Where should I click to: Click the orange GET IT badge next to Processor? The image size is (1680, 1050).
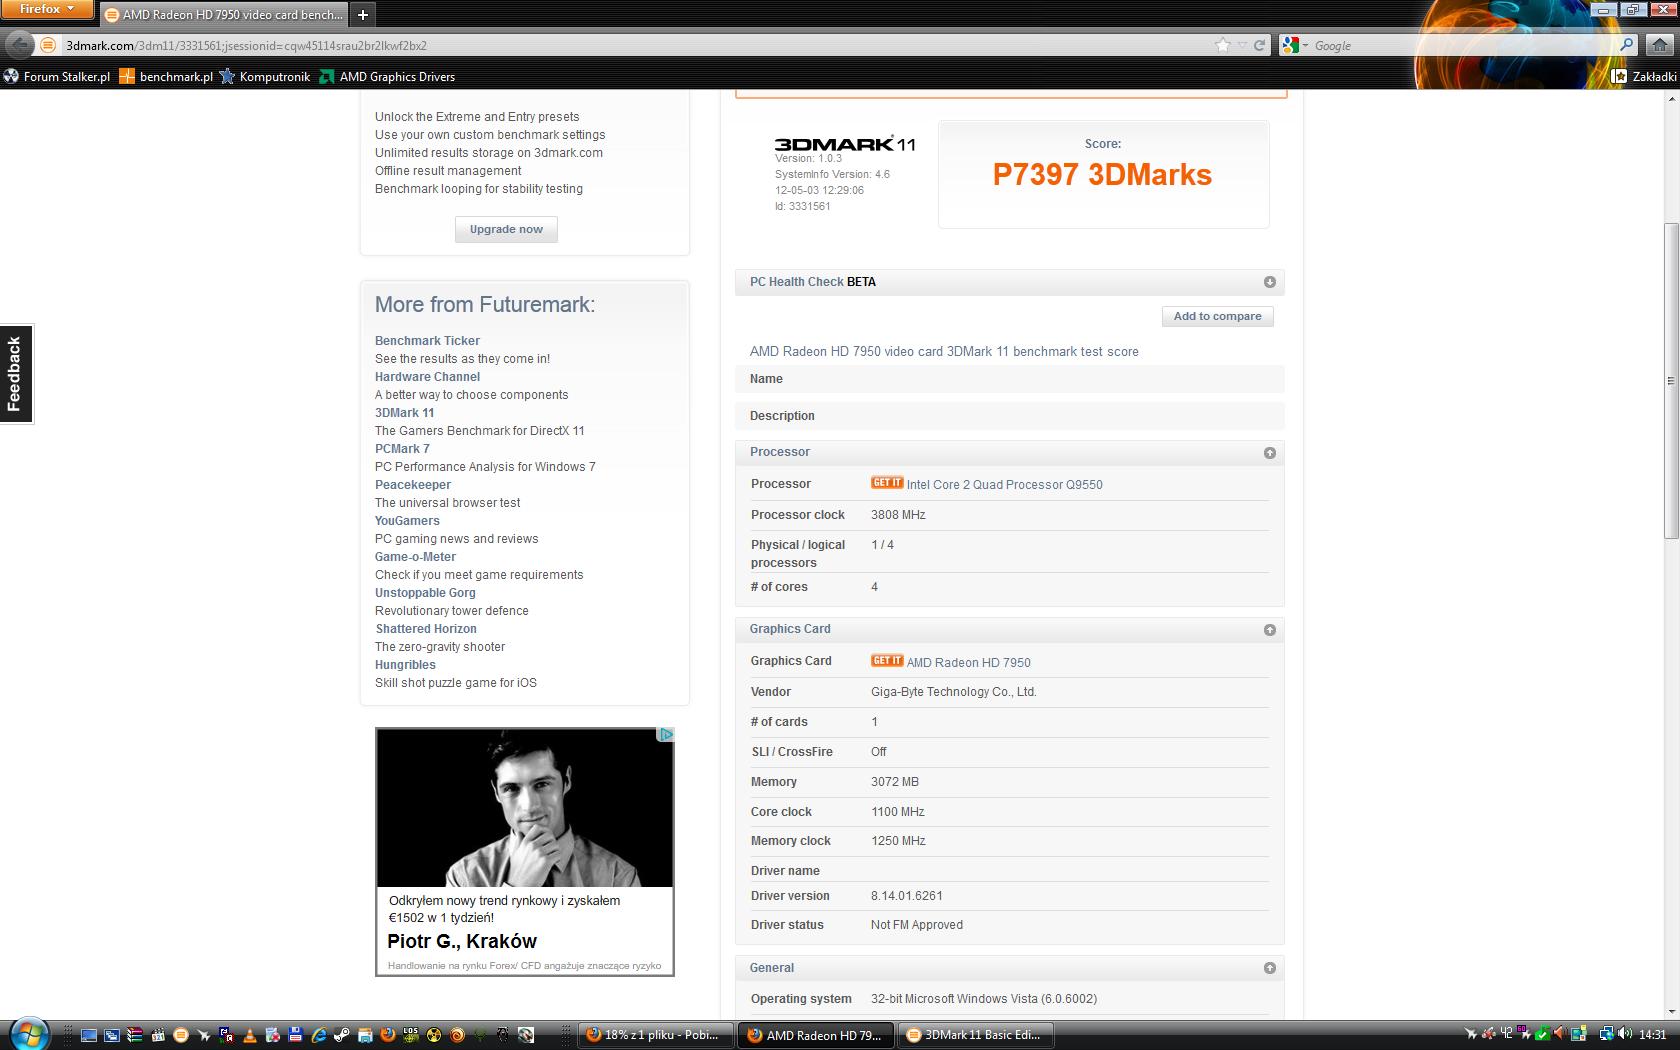tap(886, 483)
